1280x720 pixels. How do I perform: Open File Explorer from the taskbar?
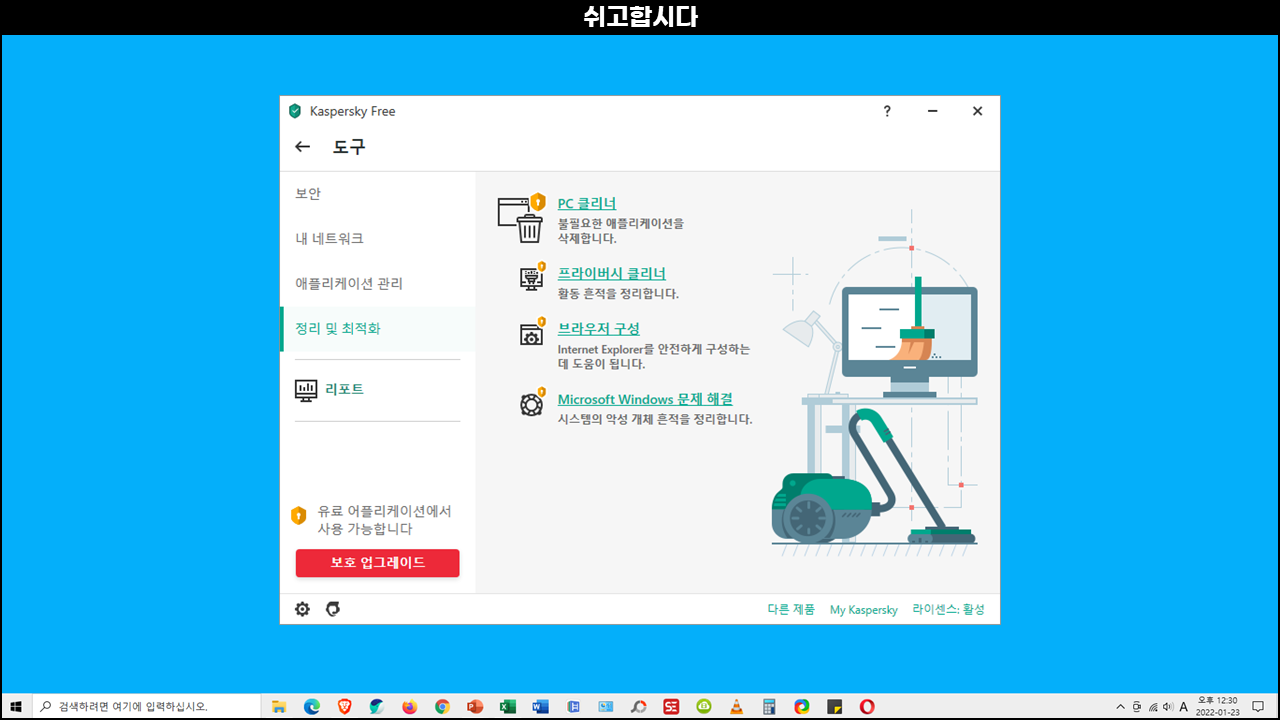[279, 707]
